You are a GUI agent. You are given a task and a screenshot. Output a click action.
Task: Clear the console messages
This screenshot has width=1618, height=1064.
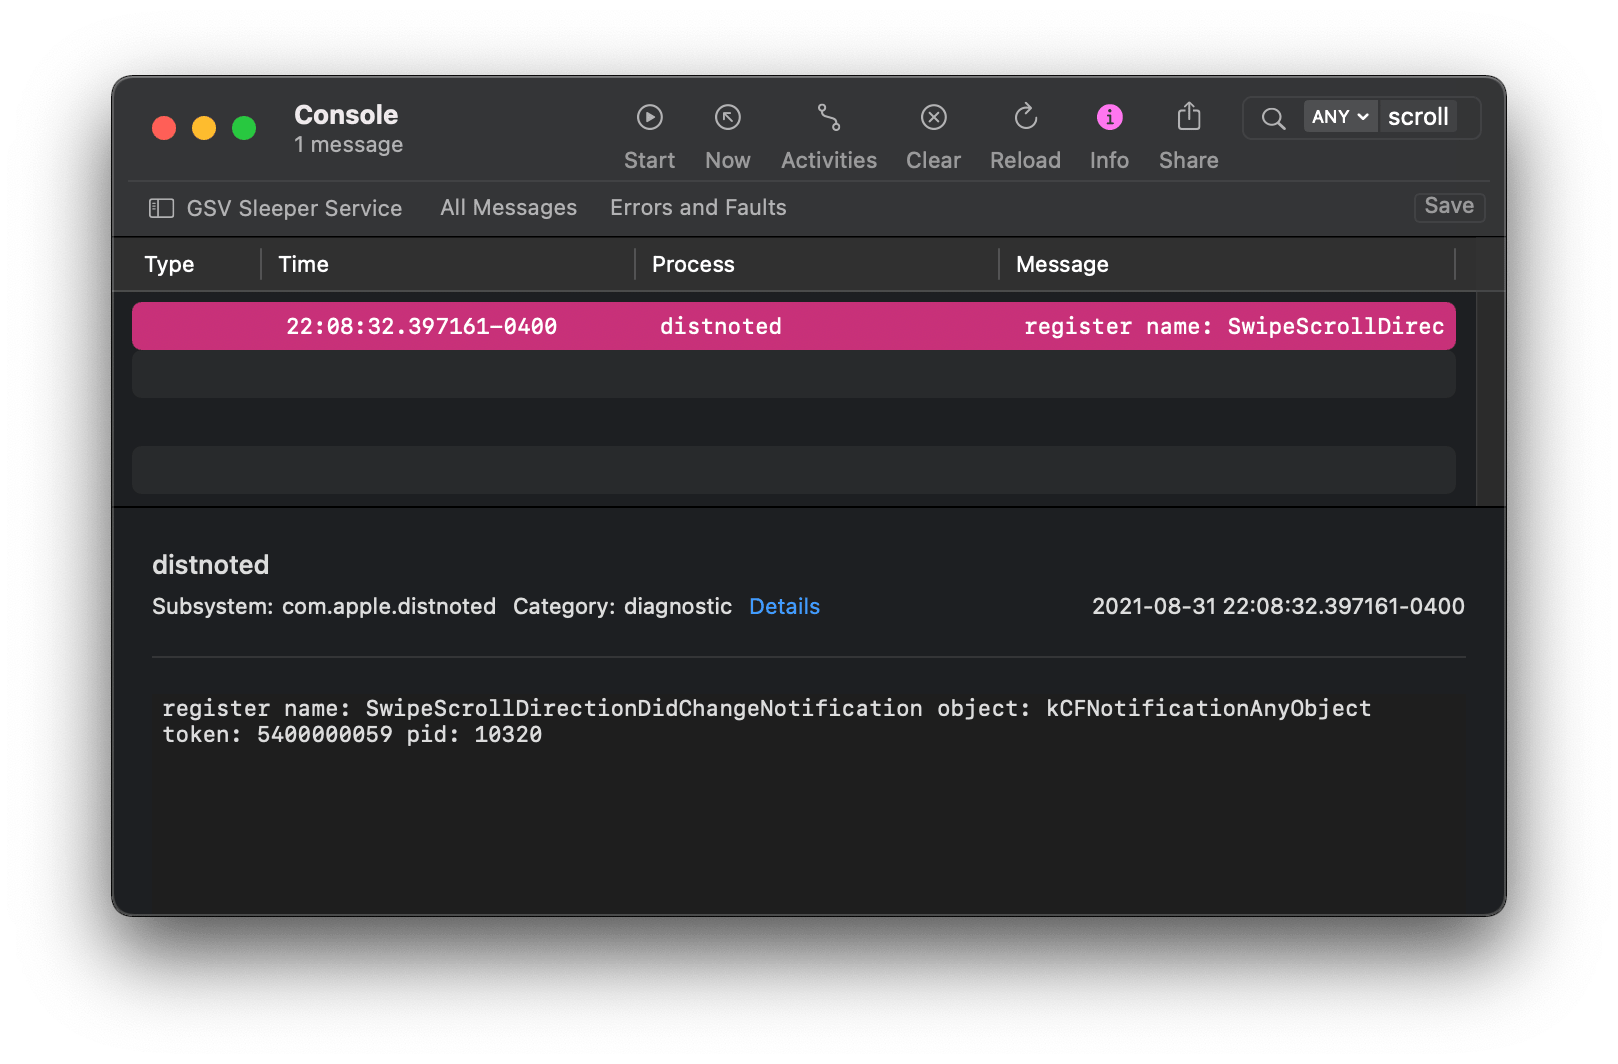[x=932, y=117]
